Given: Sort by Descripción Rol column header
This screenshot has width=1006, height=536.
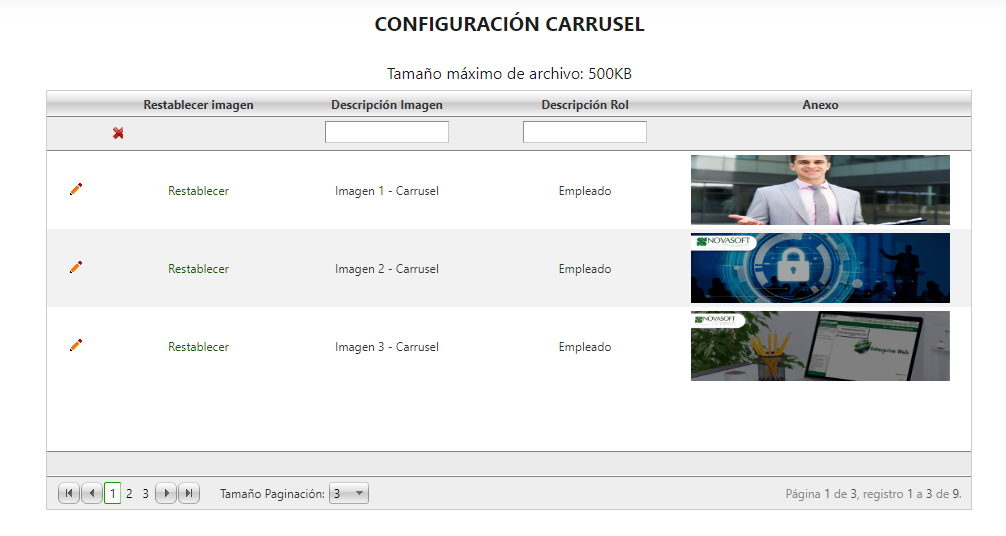Looking at the screenshot, I should (584, 105).
